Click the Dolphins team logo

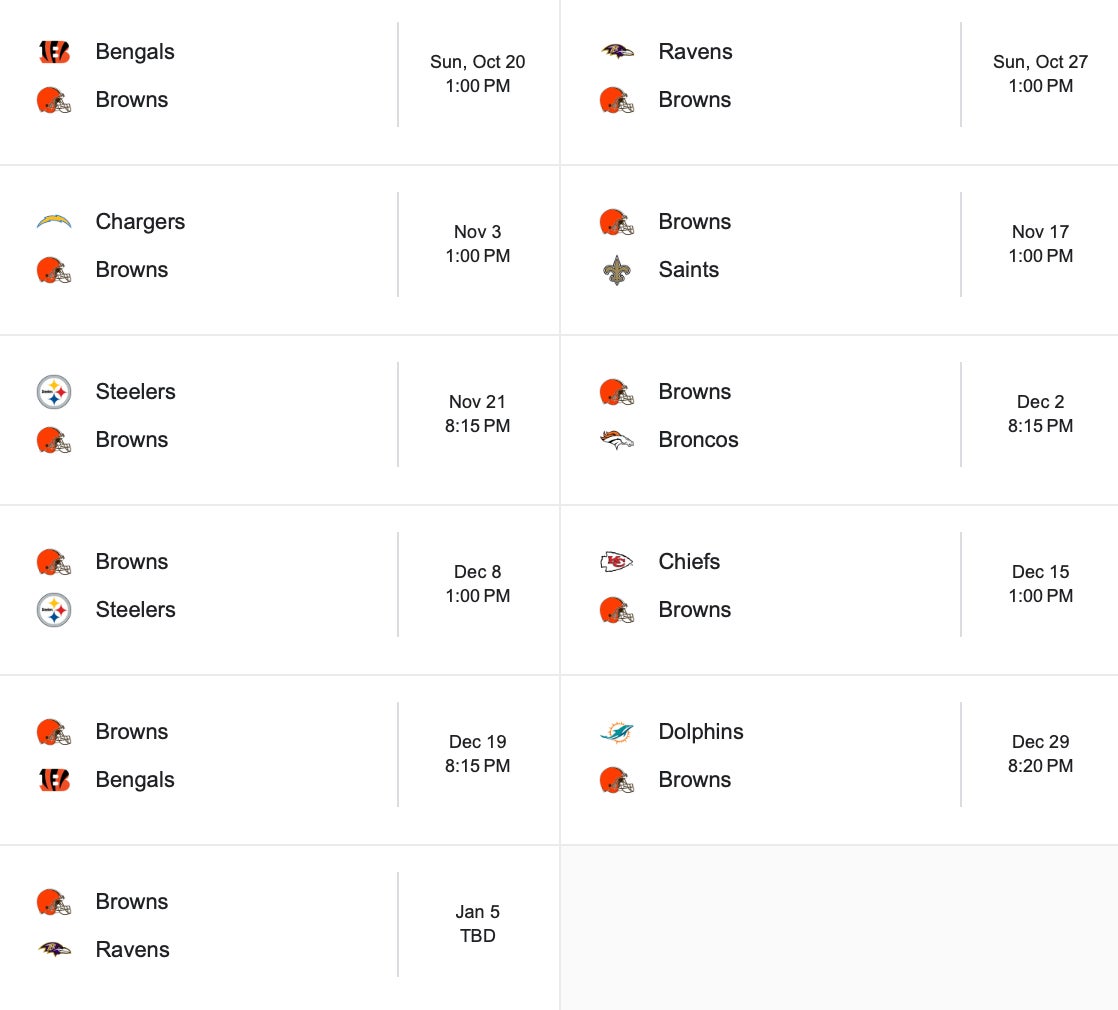click(x=617, y=732)
